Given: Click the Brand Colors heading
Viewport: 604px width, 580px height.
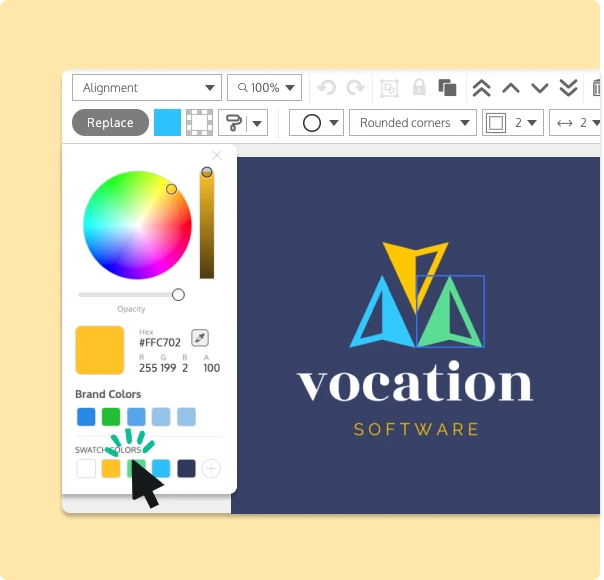Looking at the screenshot, I should [108, 394].
